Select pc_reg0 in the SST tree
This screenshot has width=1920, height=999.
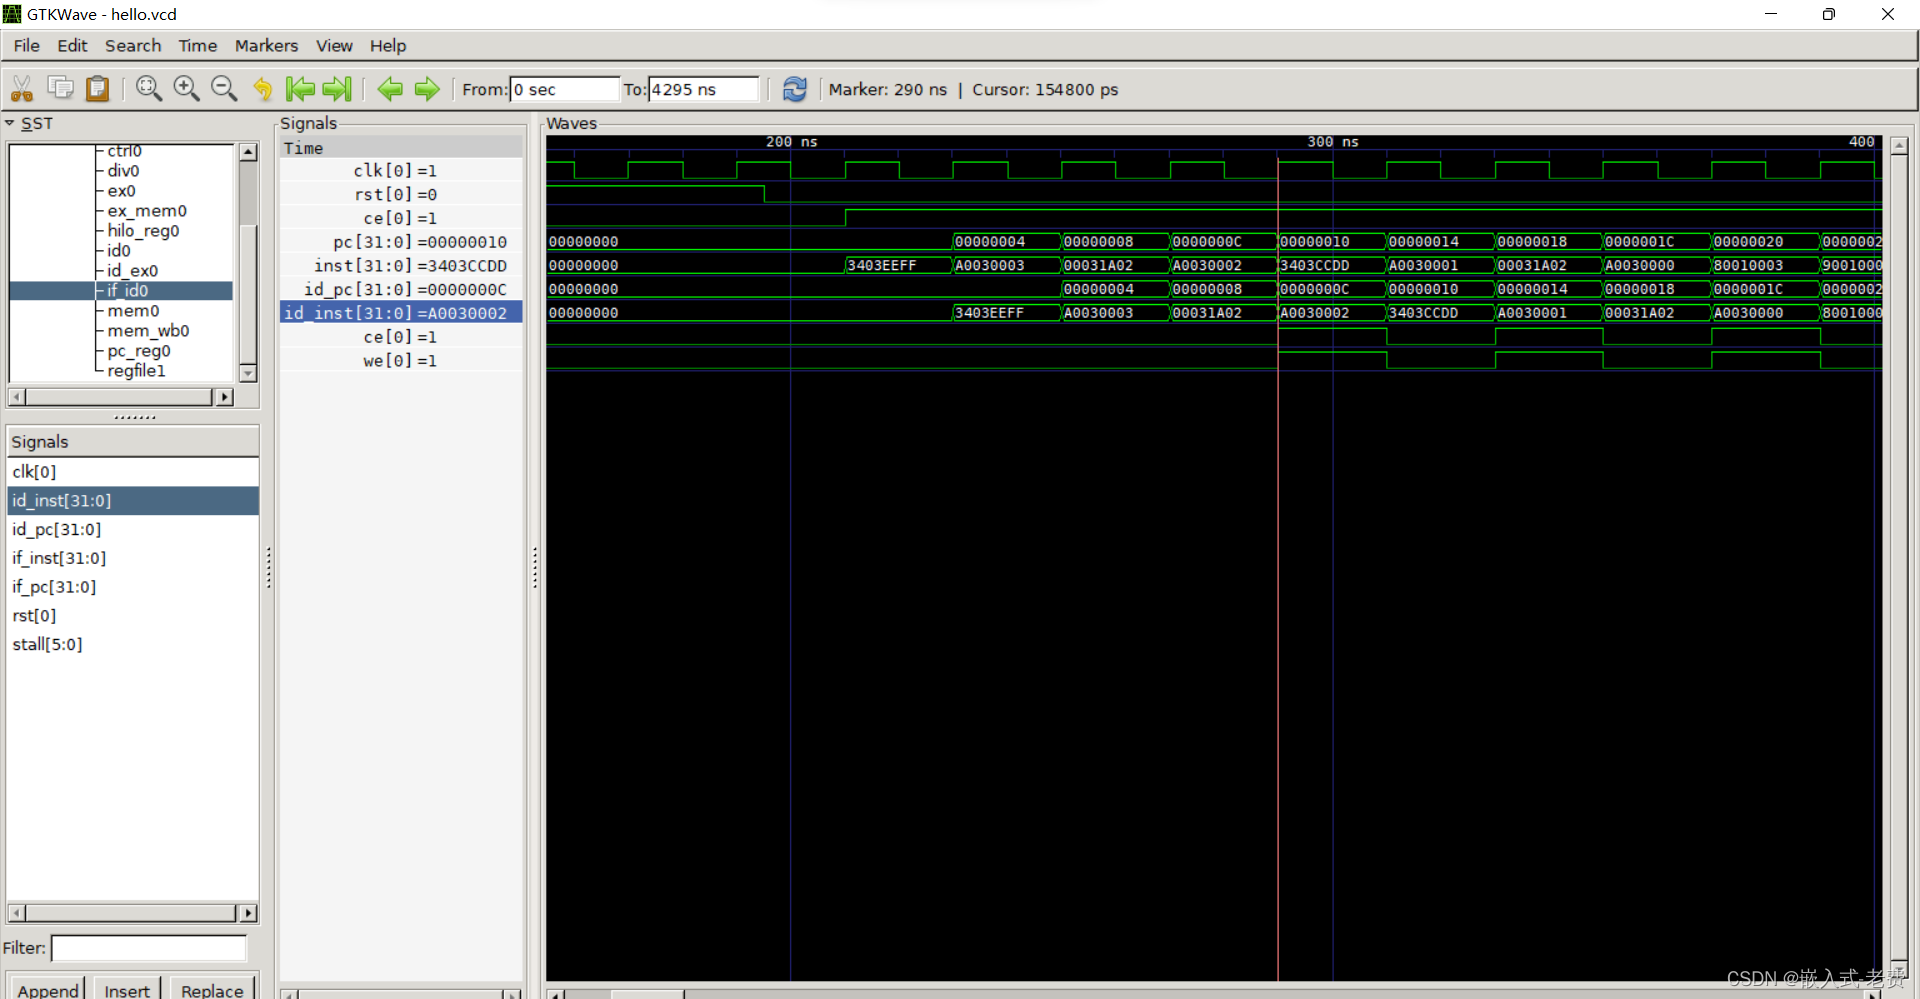[x=138, y=350]
